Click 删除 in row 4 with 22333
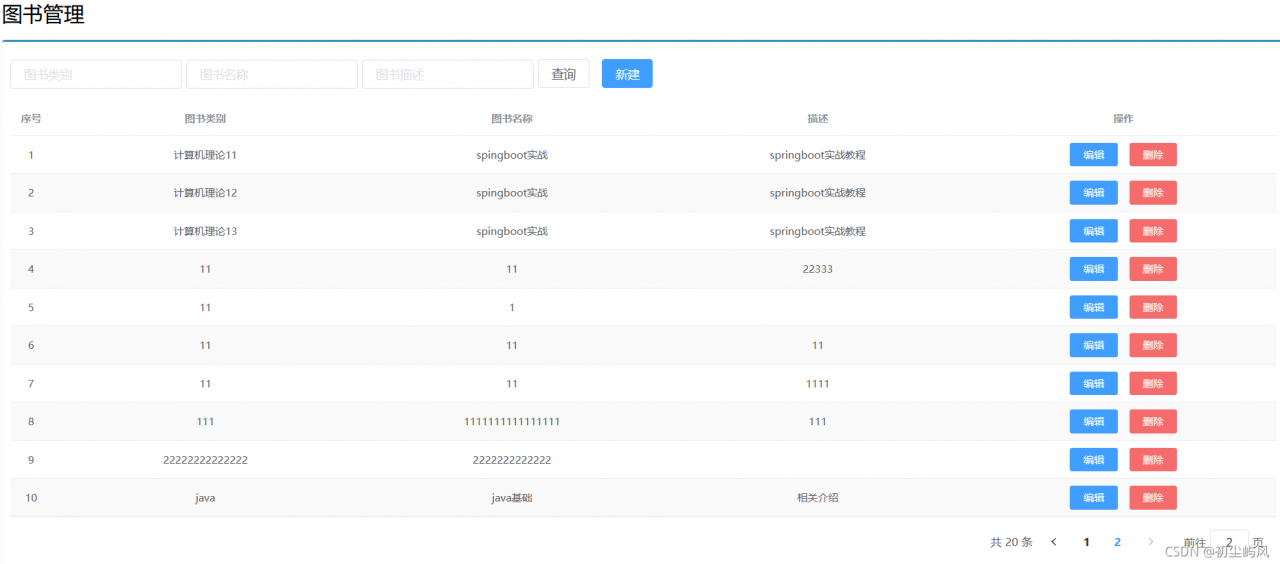 [1153, 269]
